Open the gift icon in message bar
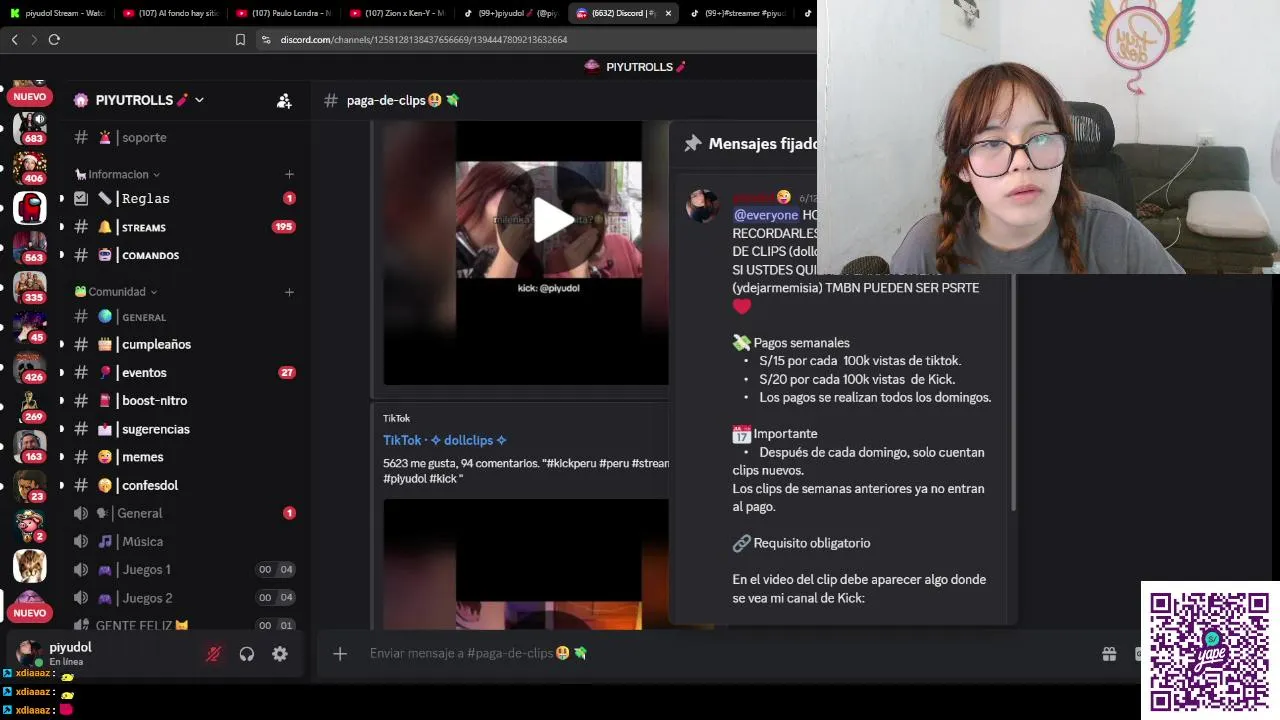1280x720 pixels. 1109,653
